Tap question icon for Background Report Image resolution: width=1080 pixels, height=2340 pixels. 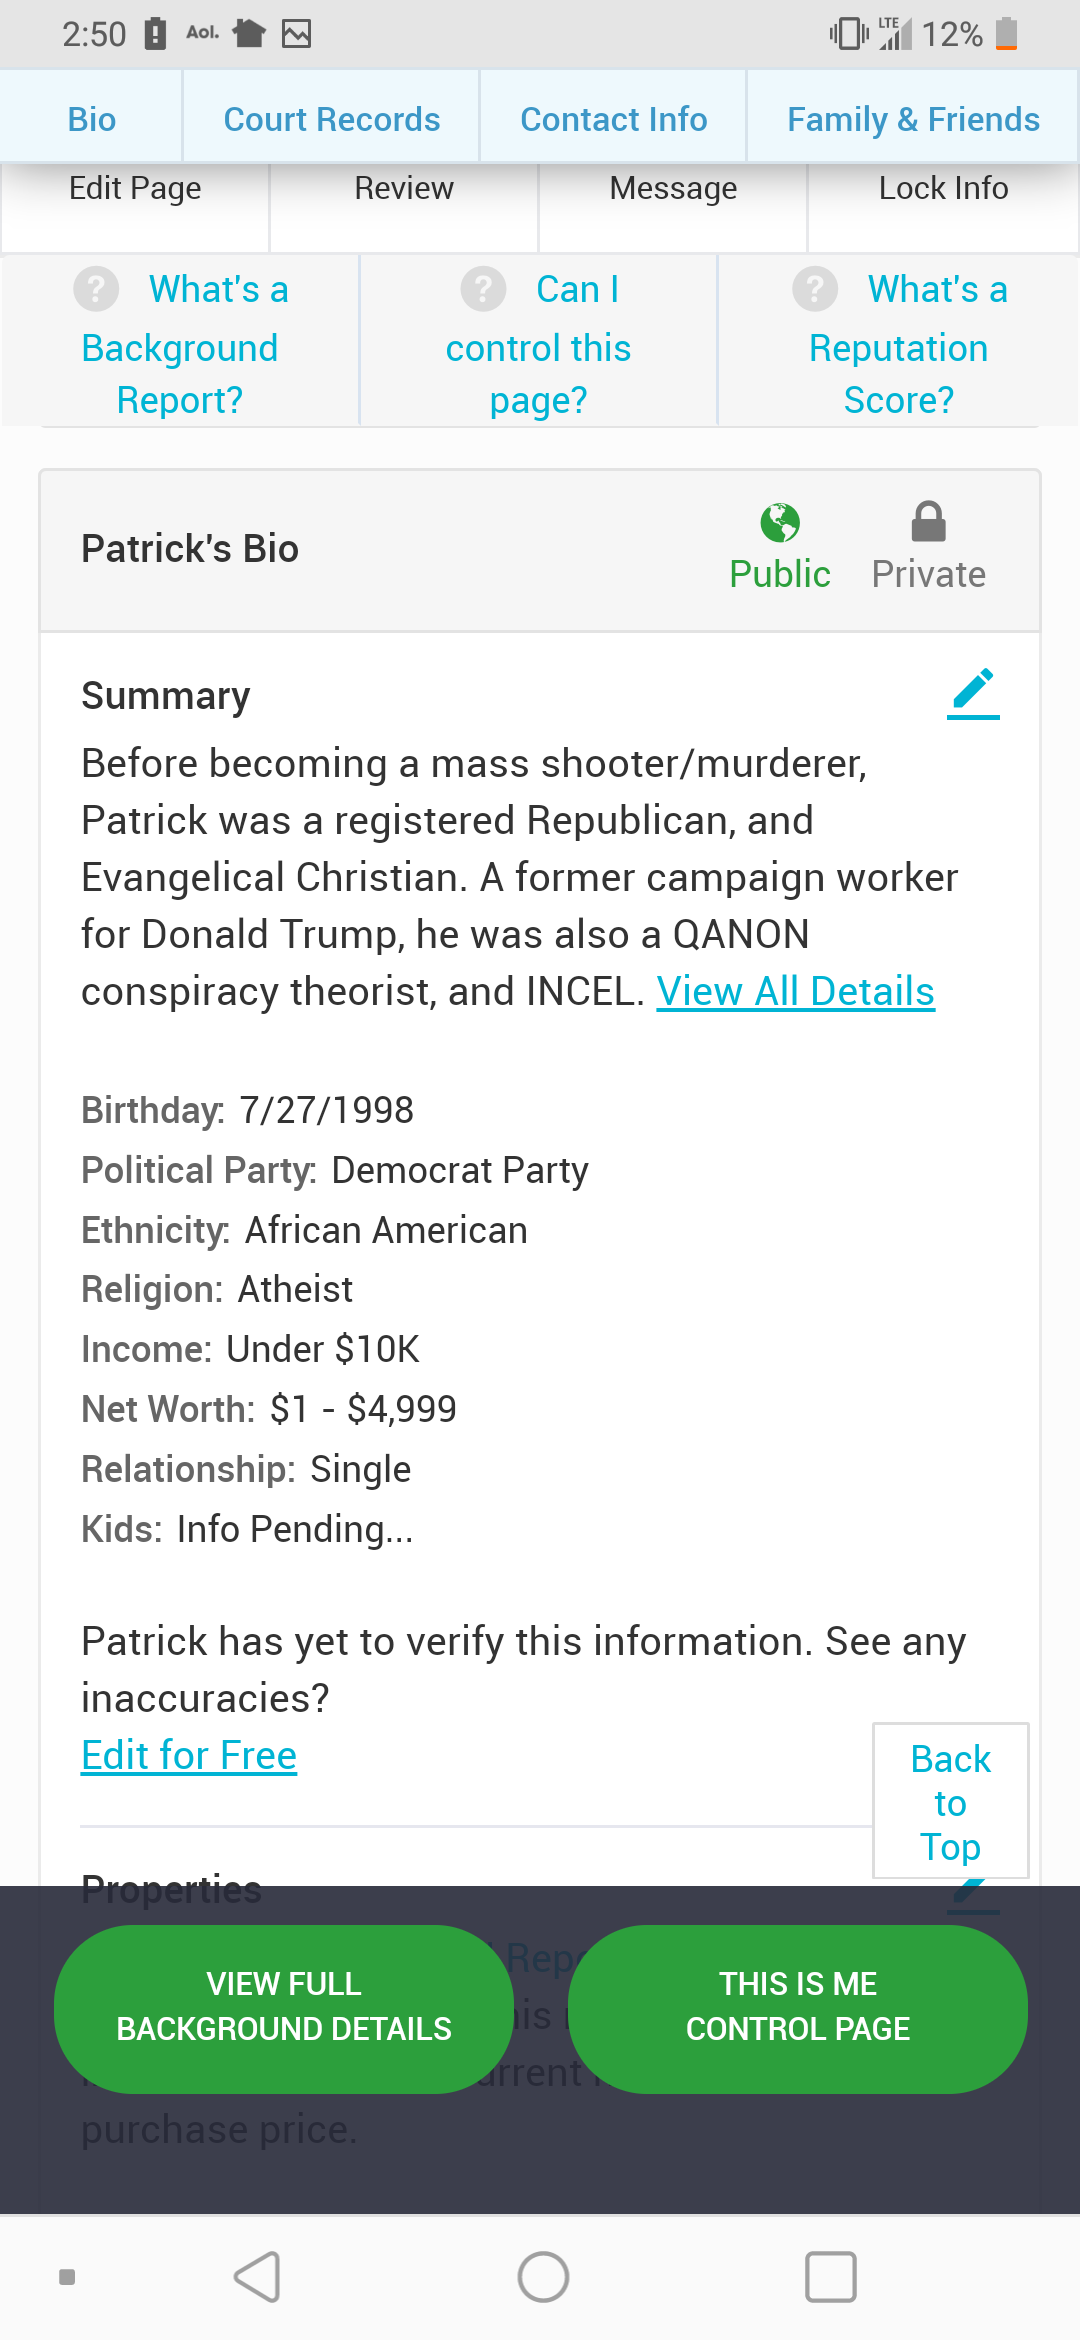[x=96, y=290]
